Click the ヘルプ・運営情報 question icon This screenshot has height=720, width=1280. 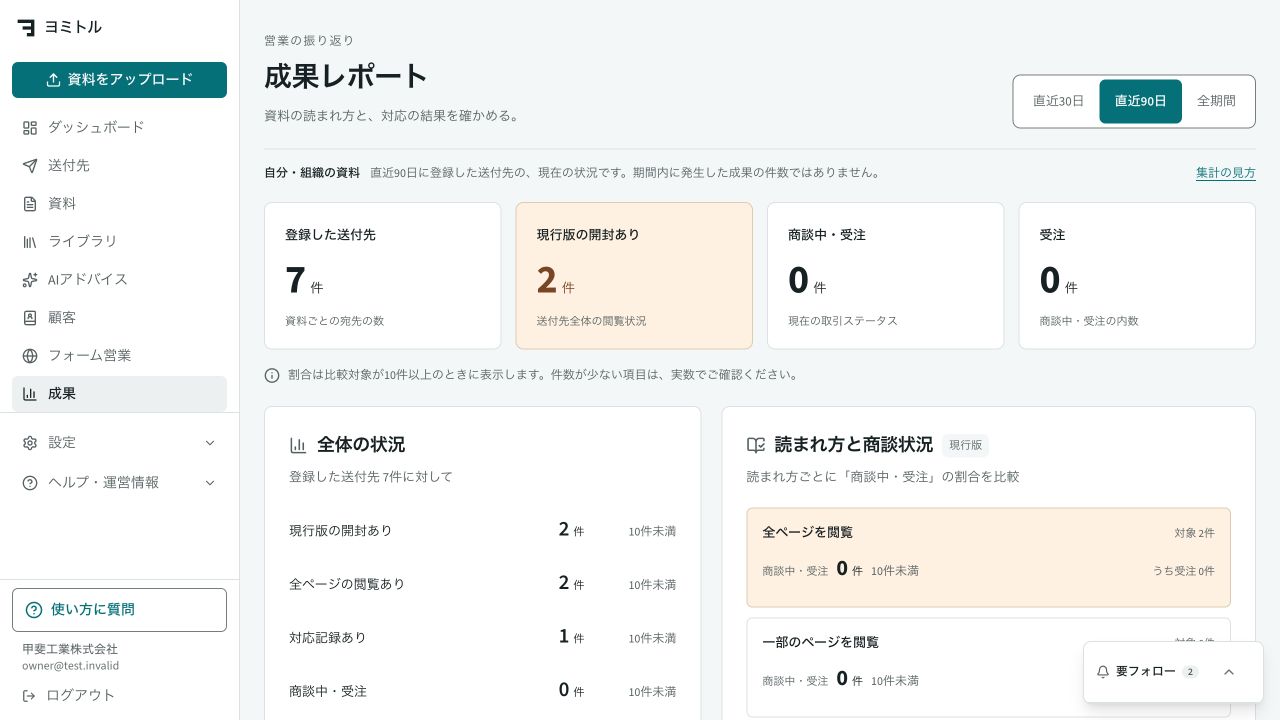[x=30, y=483]
